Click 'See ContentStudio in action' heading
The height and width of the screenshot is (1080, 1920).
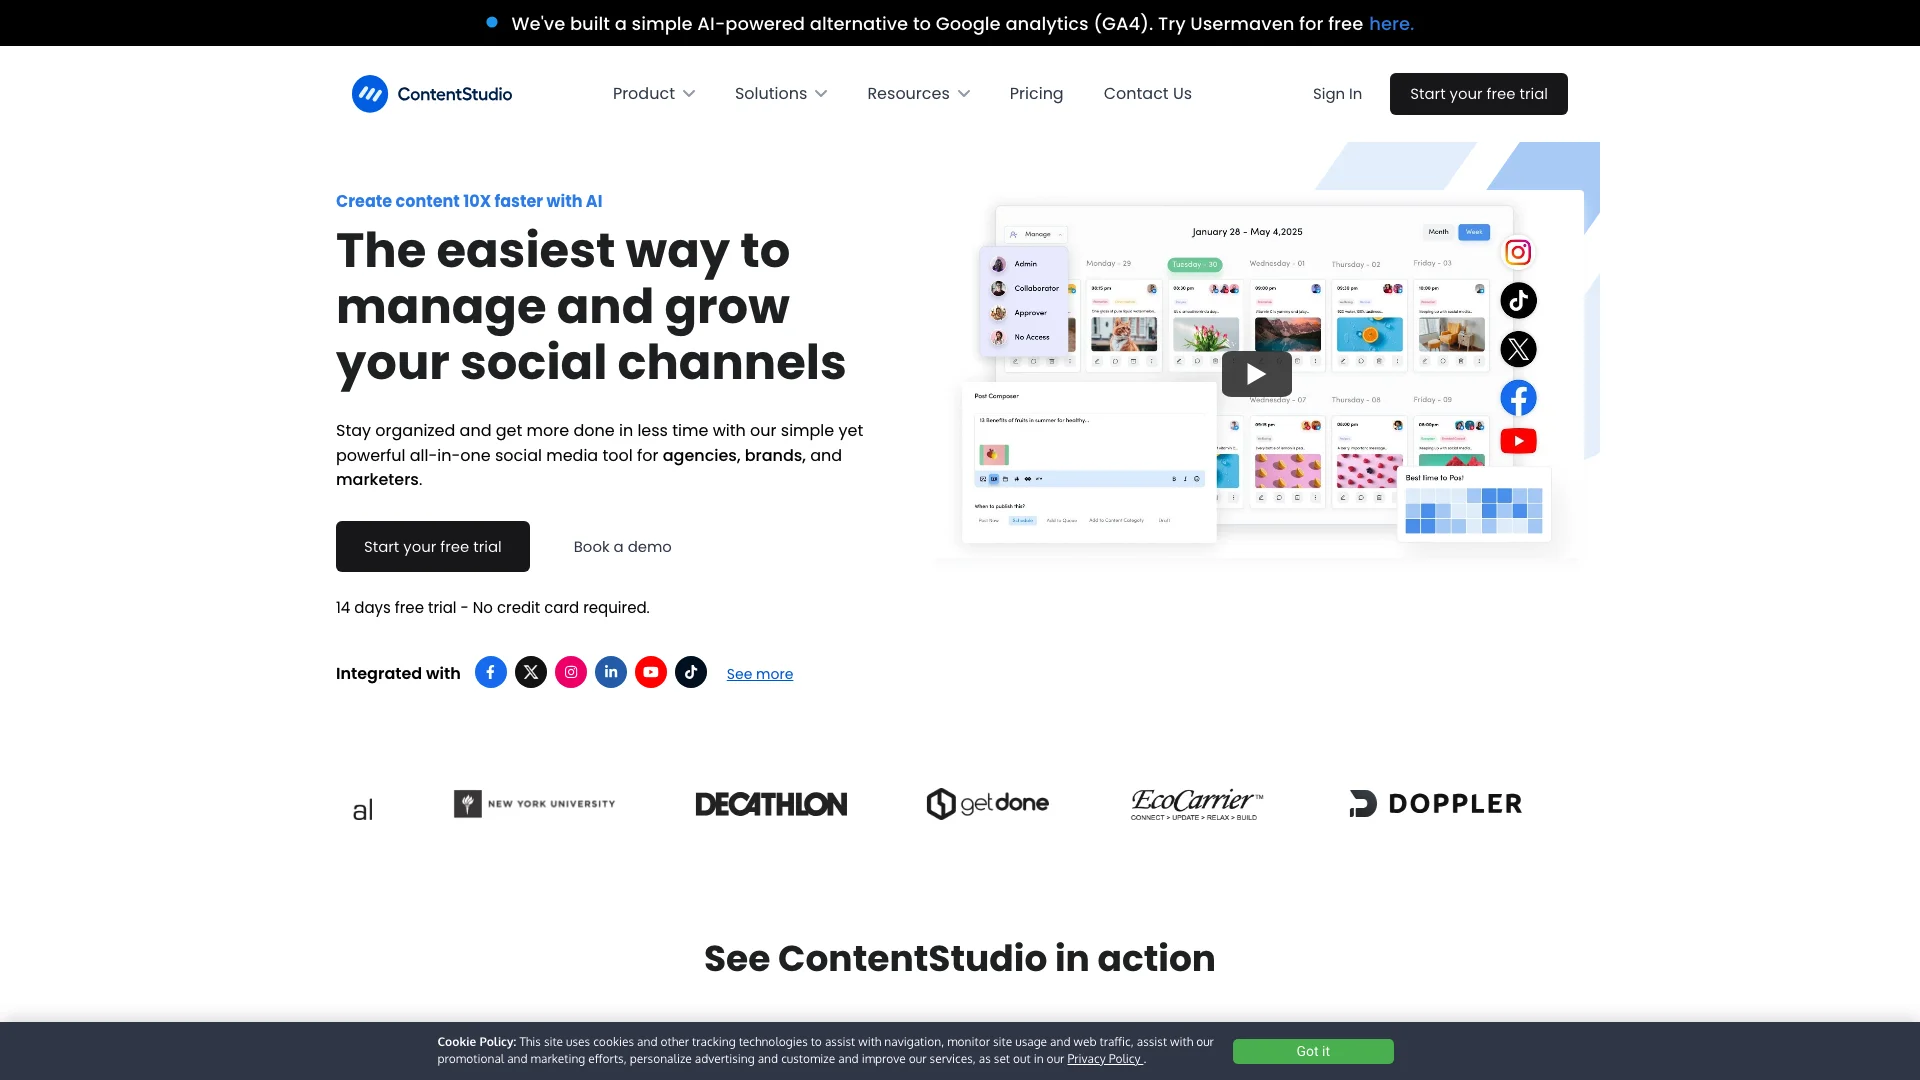(960, 958)
